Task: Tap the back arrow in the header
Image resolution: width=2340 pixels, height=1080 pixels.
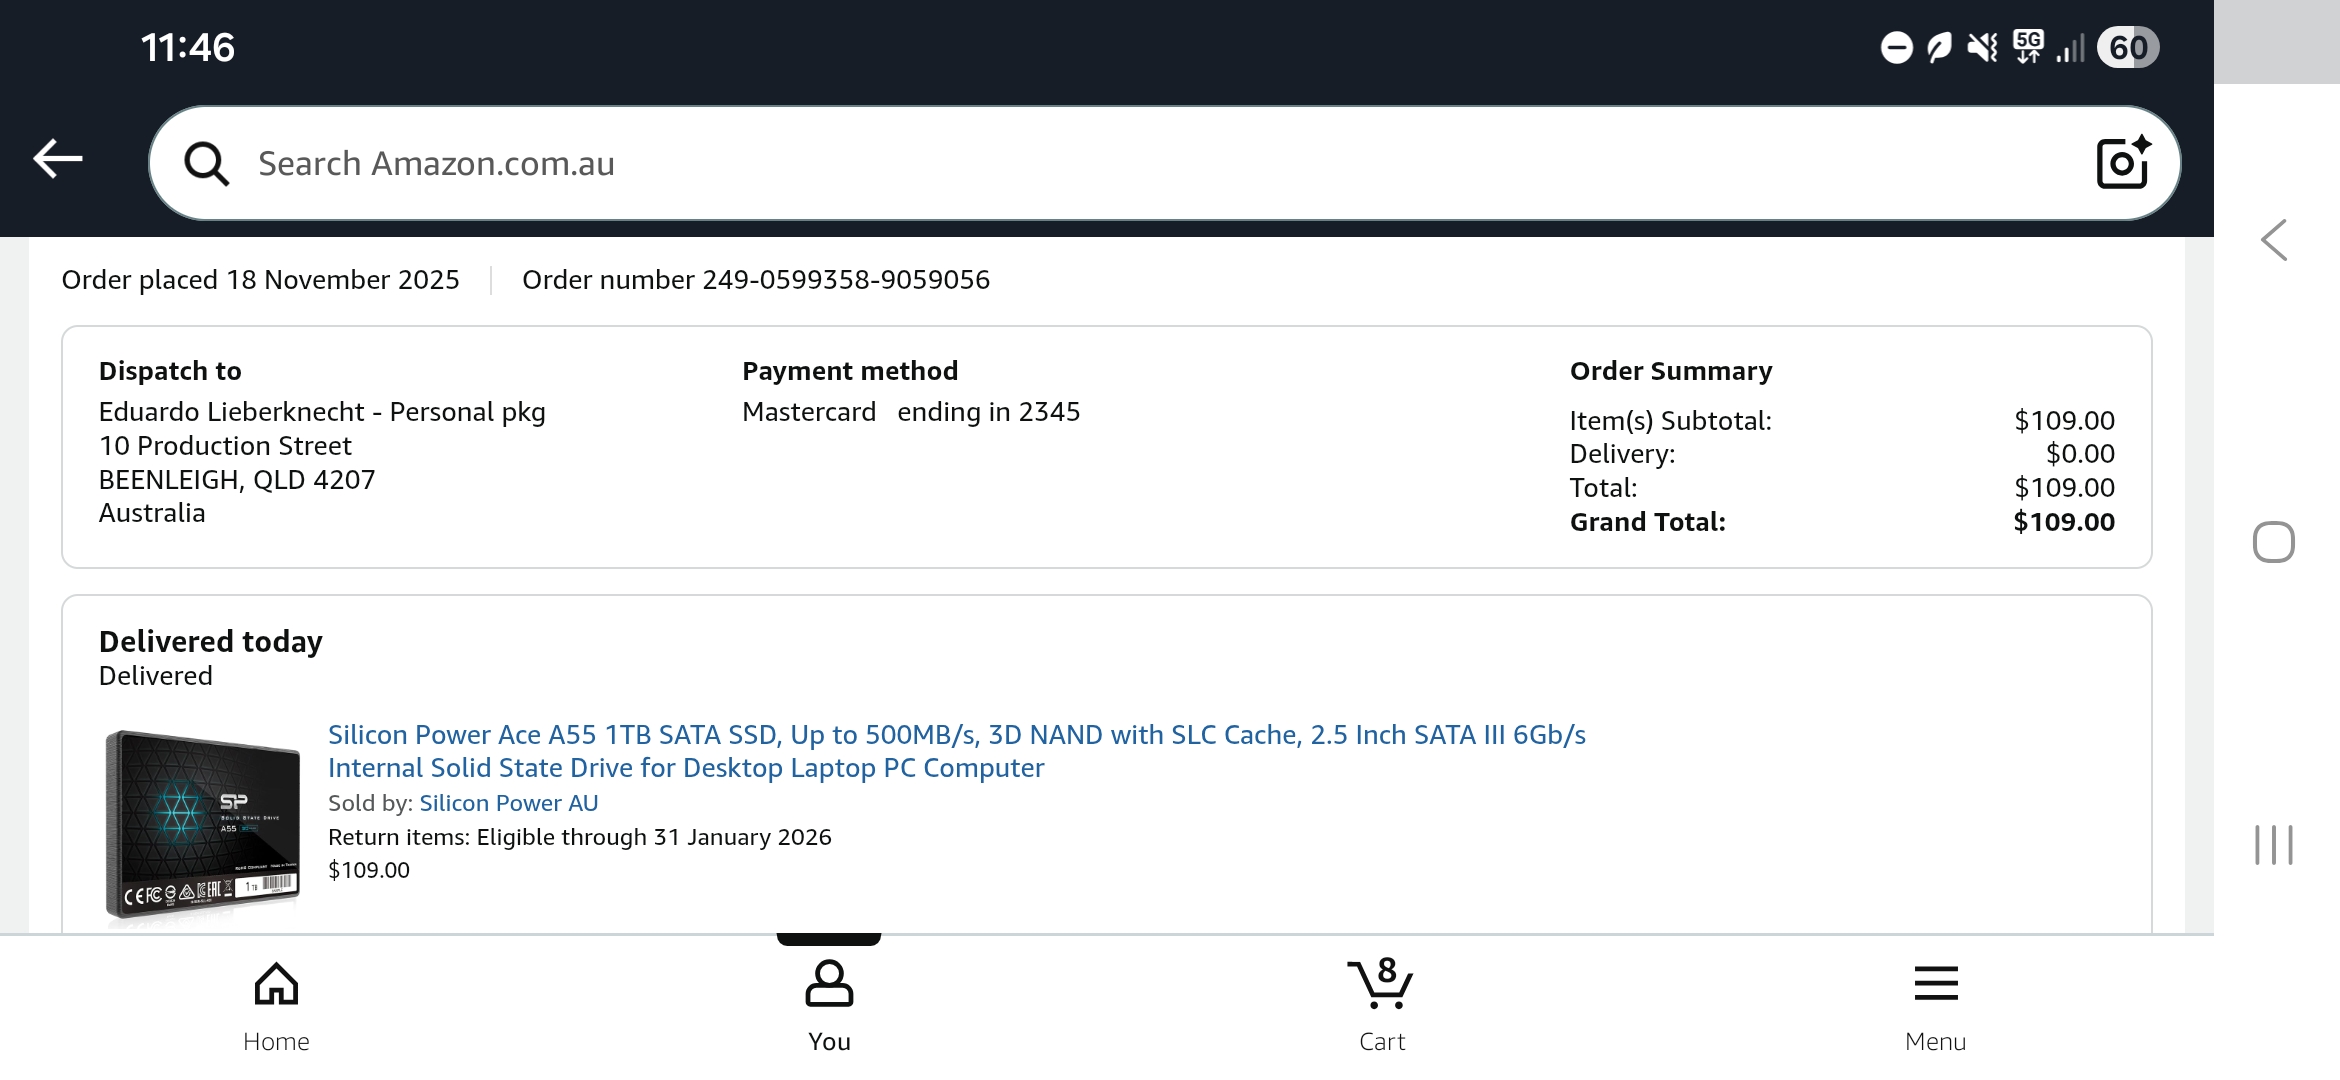Action: click(58, 159)
